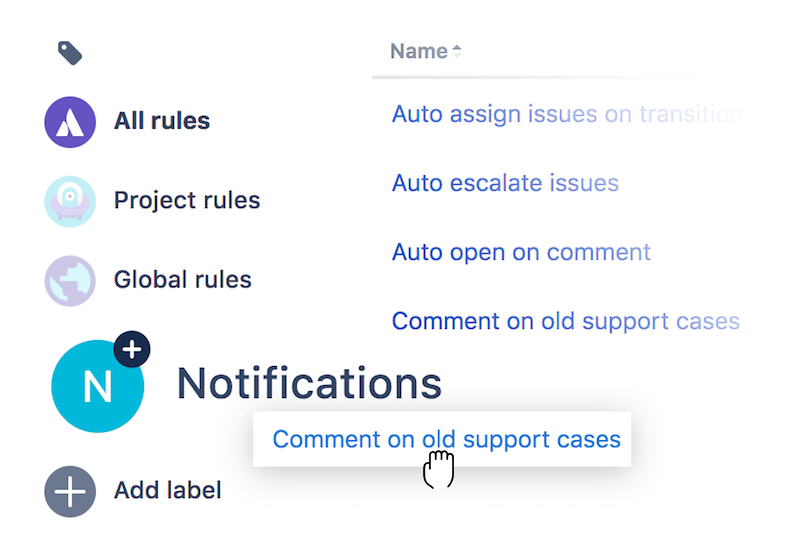794x557 pixels.
Task: Open the Auto escalate issues rule
Action: point(505,183)
